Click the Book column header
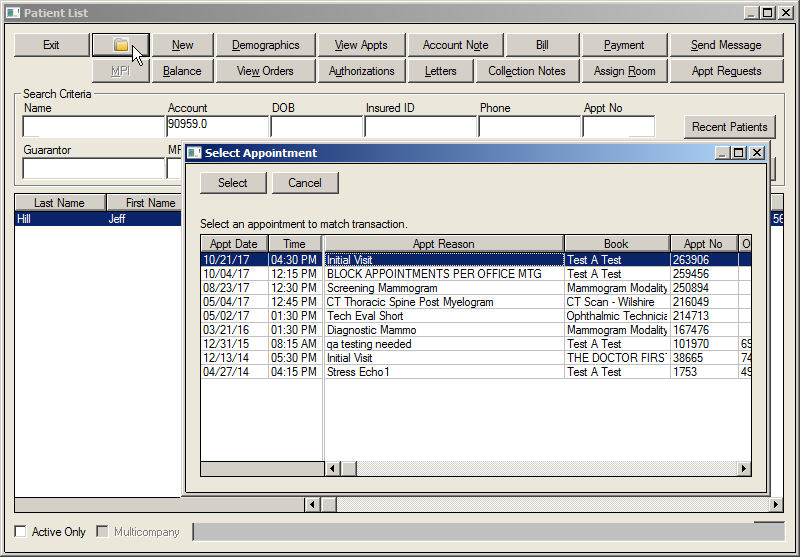800x557 pixels. [x=616, y=244]
